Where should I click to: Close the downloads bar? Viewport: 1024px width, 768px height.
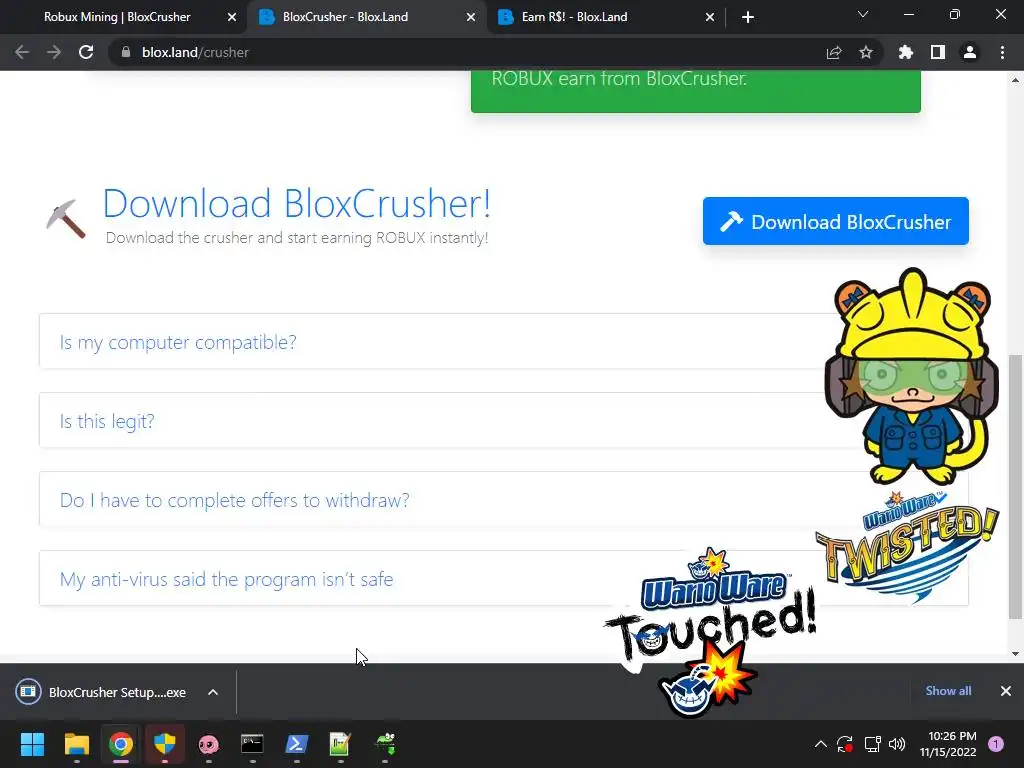(x=1006, y=691)
